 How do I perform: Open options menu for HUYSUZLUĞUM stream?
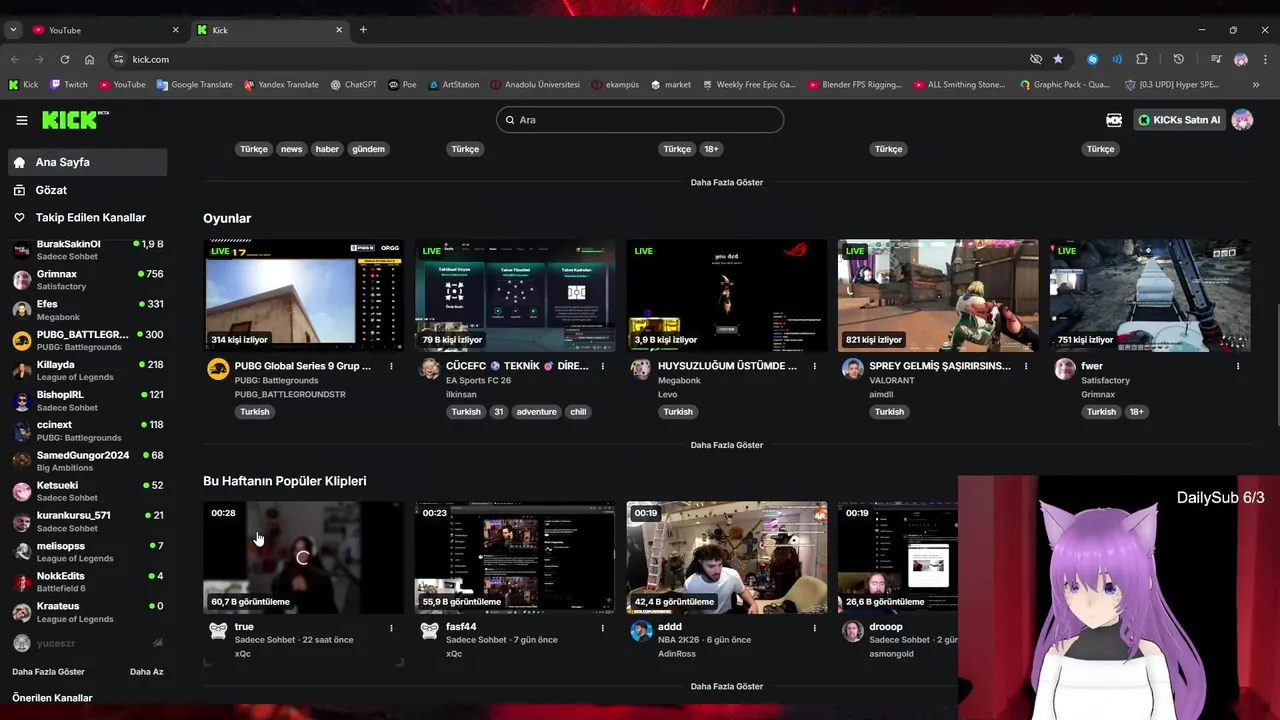pos(814,367)
